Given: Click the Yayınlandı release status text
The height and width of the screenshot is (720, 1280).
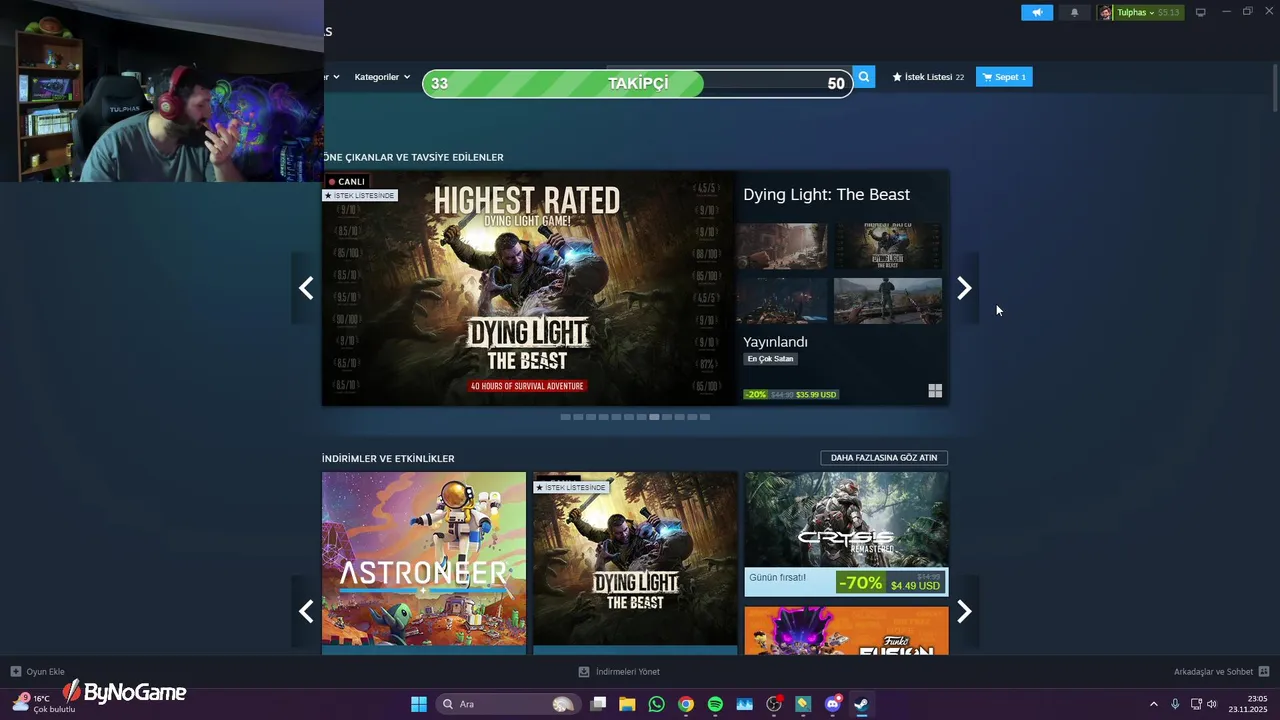Looking at the screenshot, I should 775,342.
